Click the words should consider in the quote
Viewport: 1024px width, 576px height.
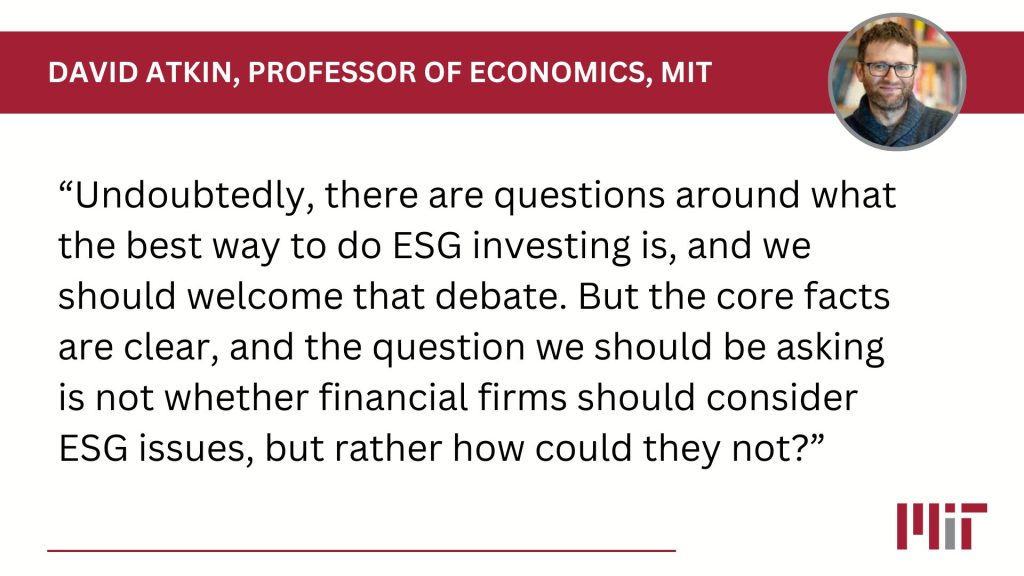click(717, 398)
